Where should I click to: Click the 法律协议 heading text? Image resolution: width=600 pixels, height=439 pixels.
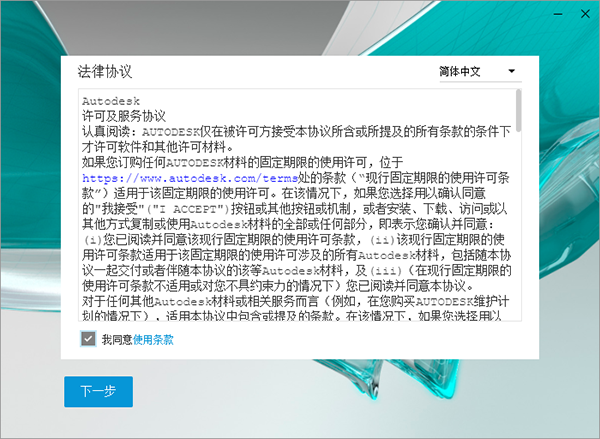(x=105, y=72)
